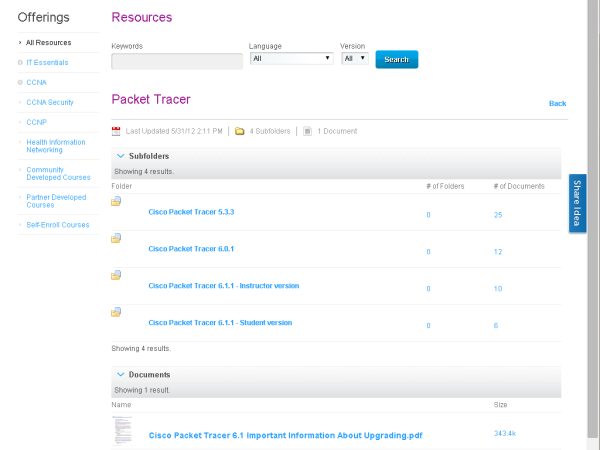Click the Back link
The height and width of the screenshot is (450, 600).
point(557,104)
